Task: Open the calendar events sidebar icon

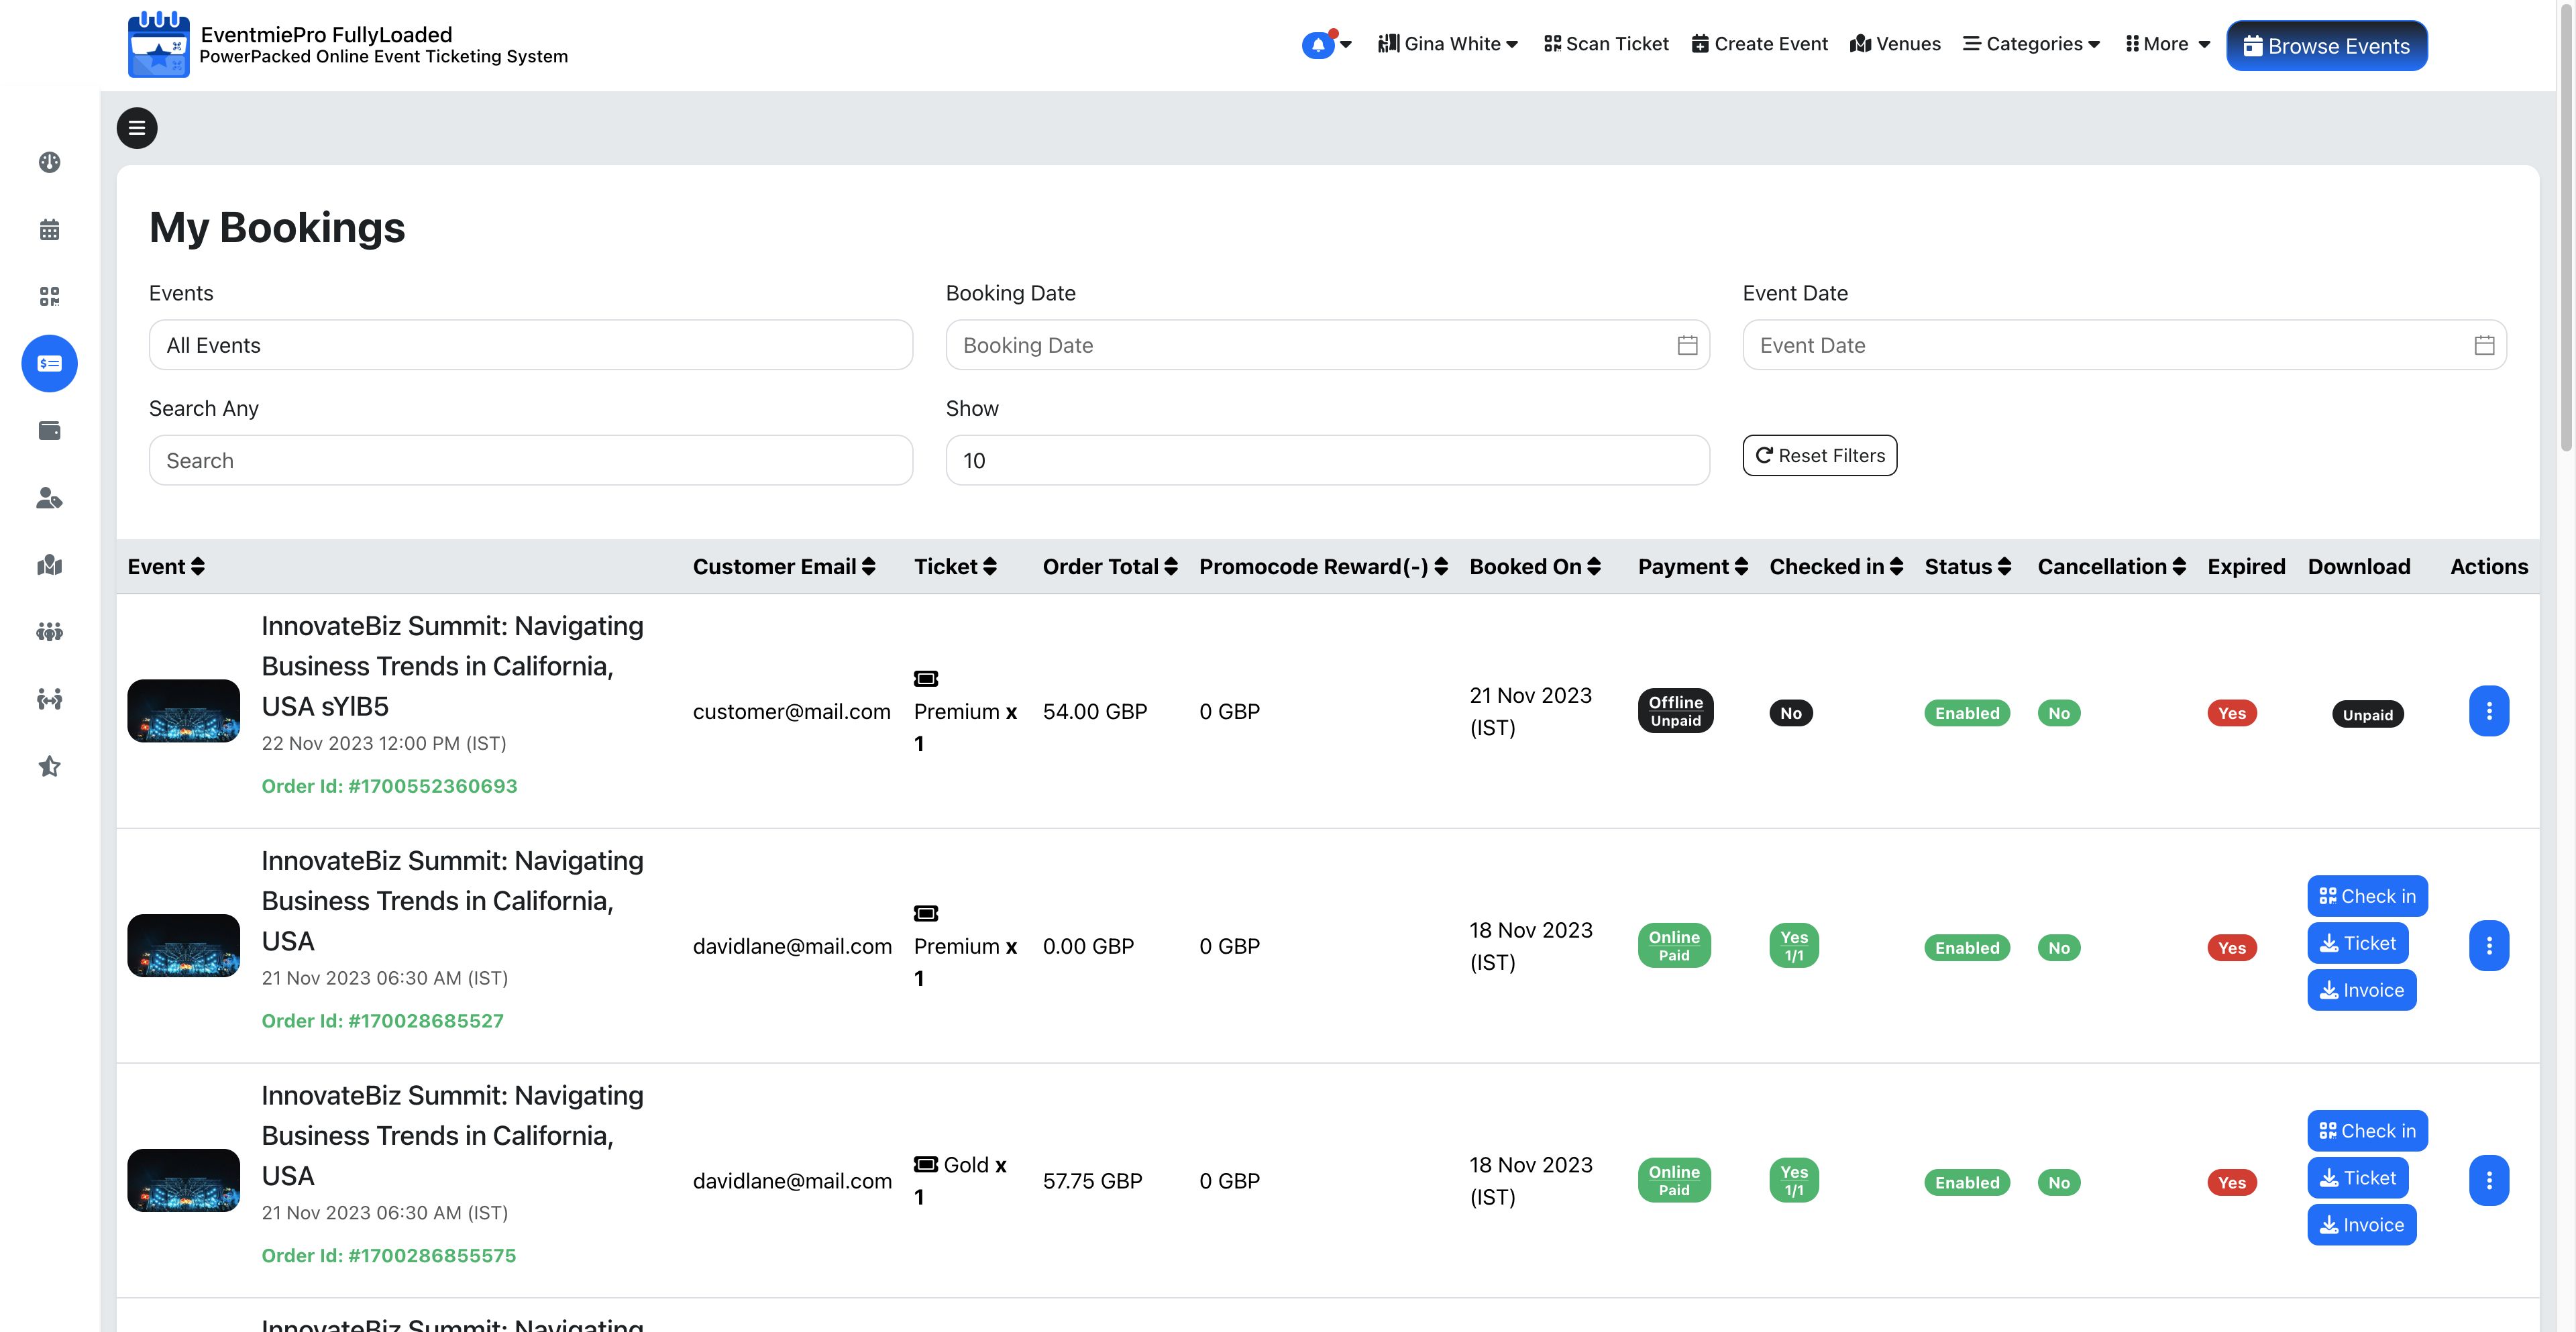Action: 49,230
